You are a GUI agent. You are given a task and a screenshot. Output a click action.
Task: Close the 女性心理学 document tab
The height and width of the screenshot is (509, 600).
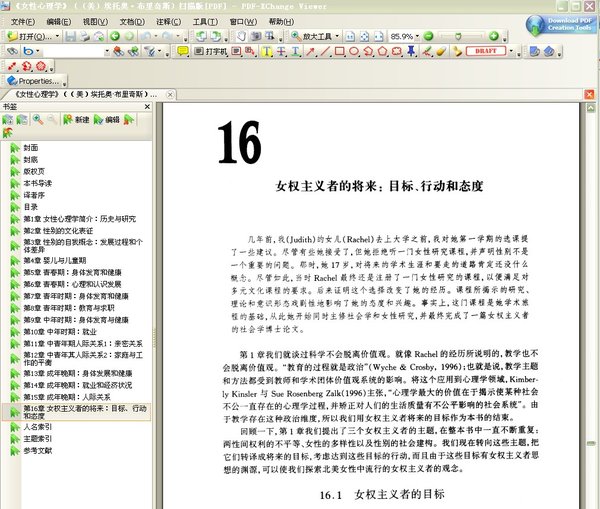click(x=170, y=94)
